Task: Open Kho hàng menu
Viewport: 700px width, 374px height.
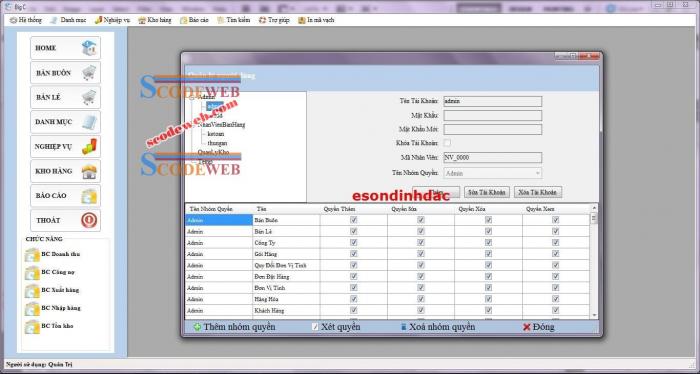Action: pos(154,20)
